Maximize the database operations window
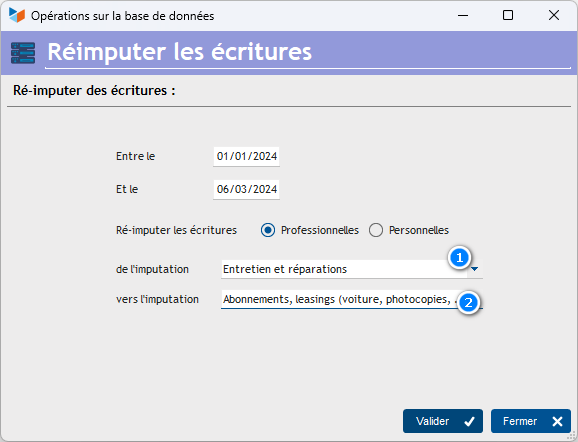This screenshot has width=578, height=442. click(508, 15)
